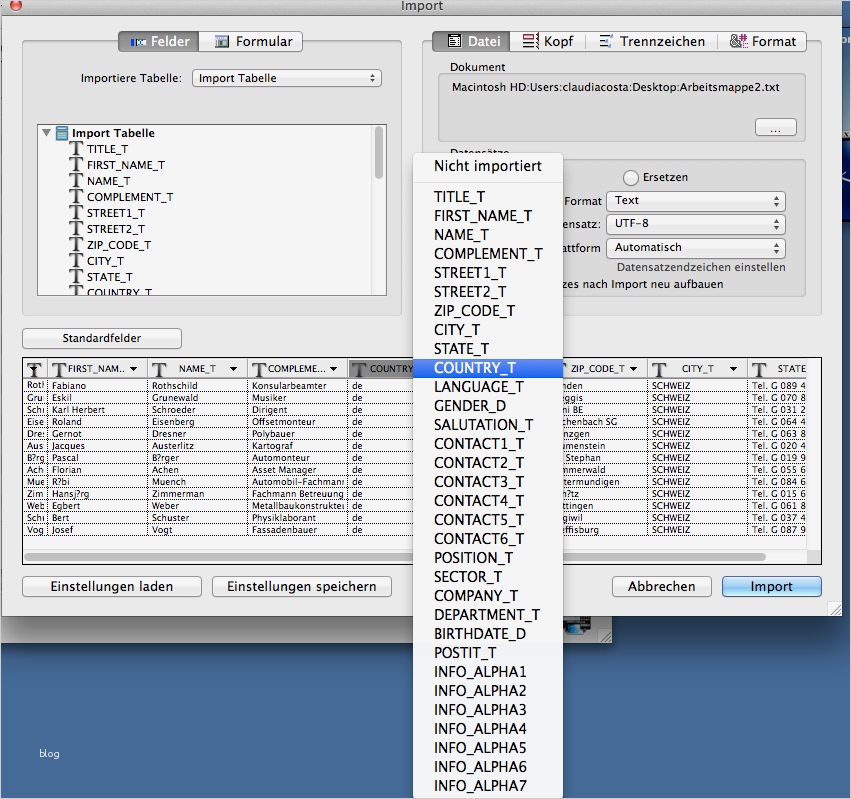
Task: Choose CONTACT1_T in the popup menu
Action: pos(487,444)
